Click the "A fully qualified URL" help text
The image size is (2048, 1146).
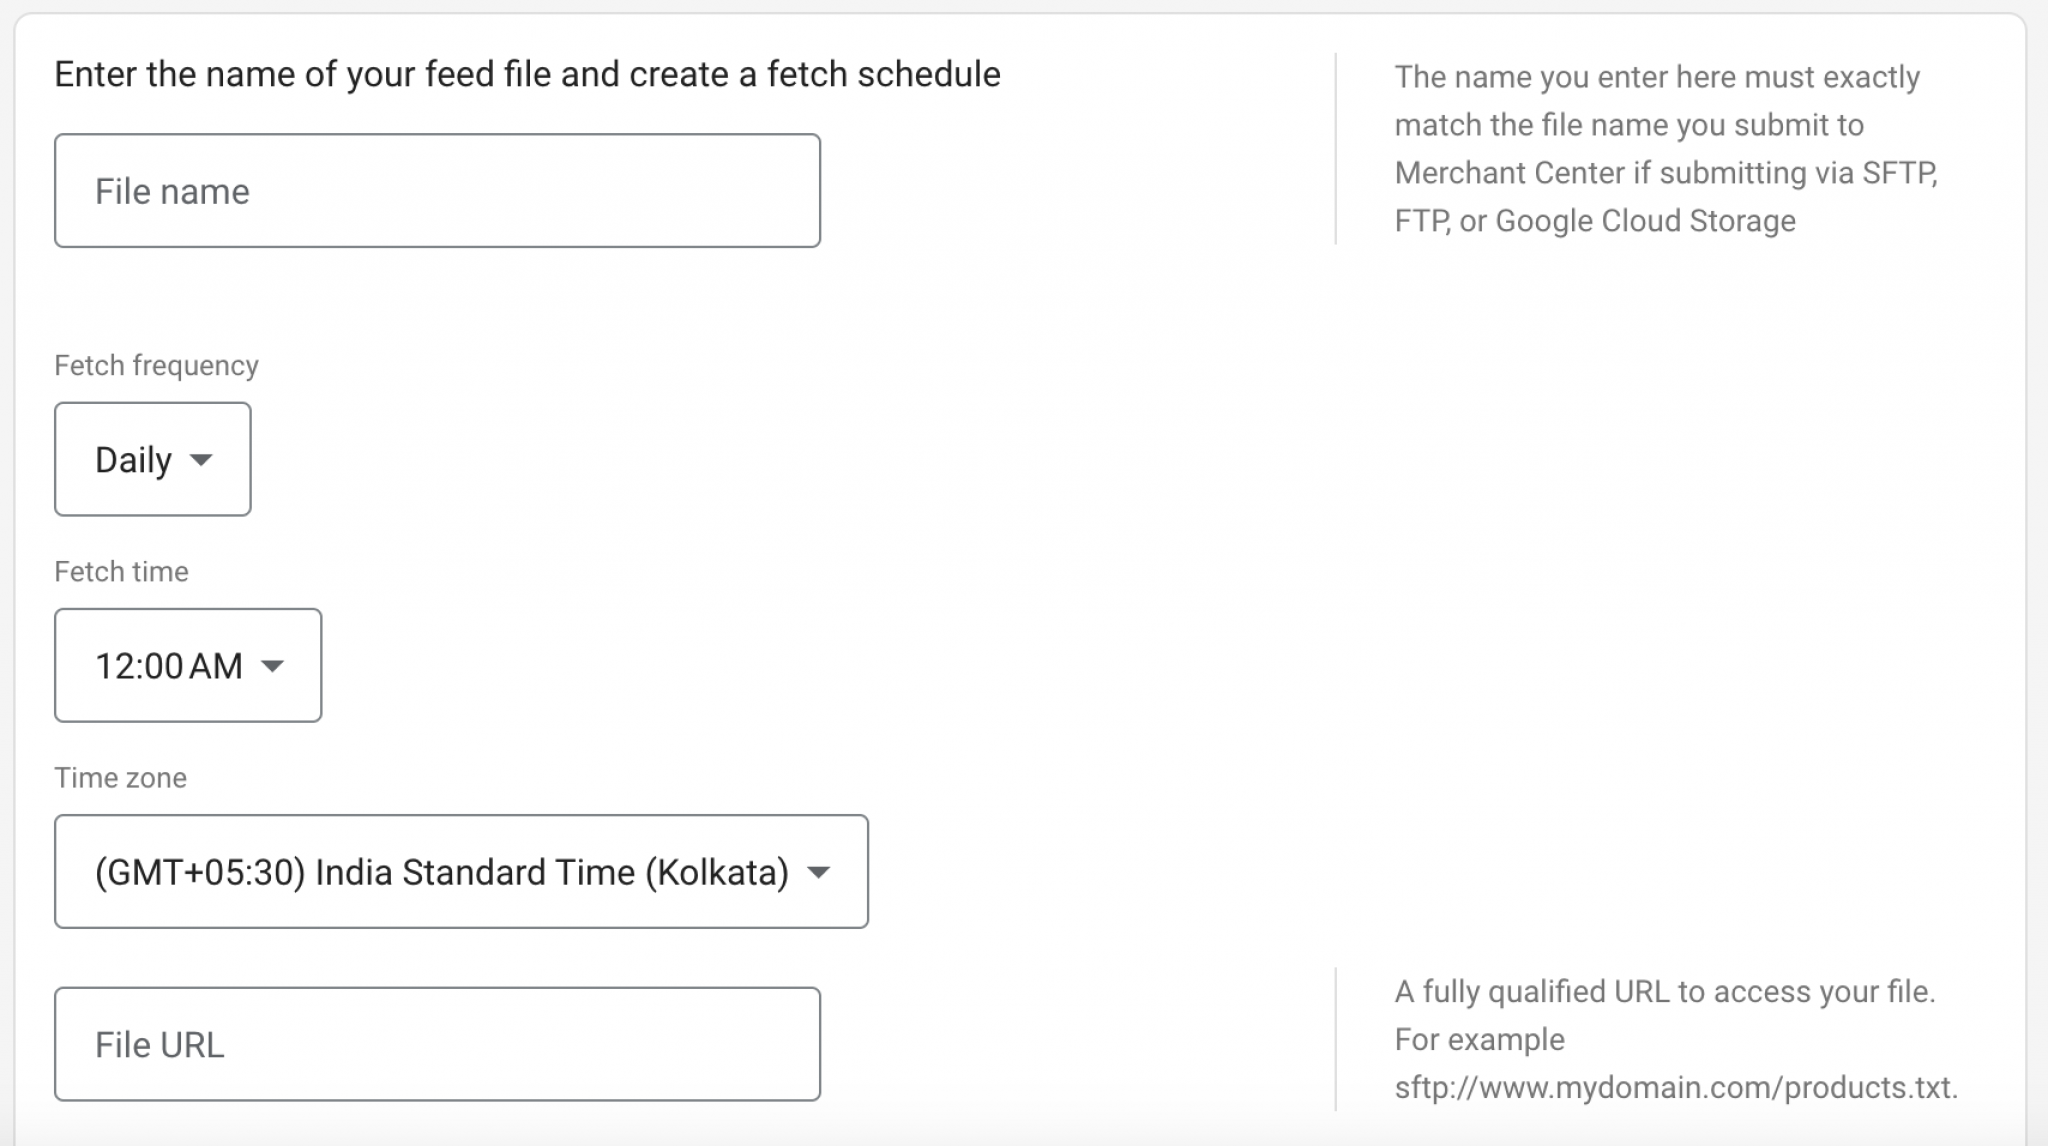(x=1664, y=992)
